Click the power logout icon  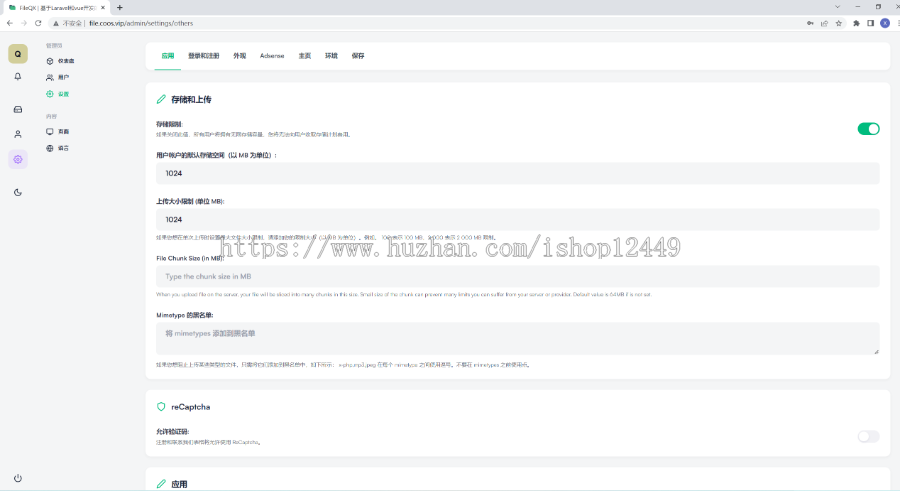18,478
